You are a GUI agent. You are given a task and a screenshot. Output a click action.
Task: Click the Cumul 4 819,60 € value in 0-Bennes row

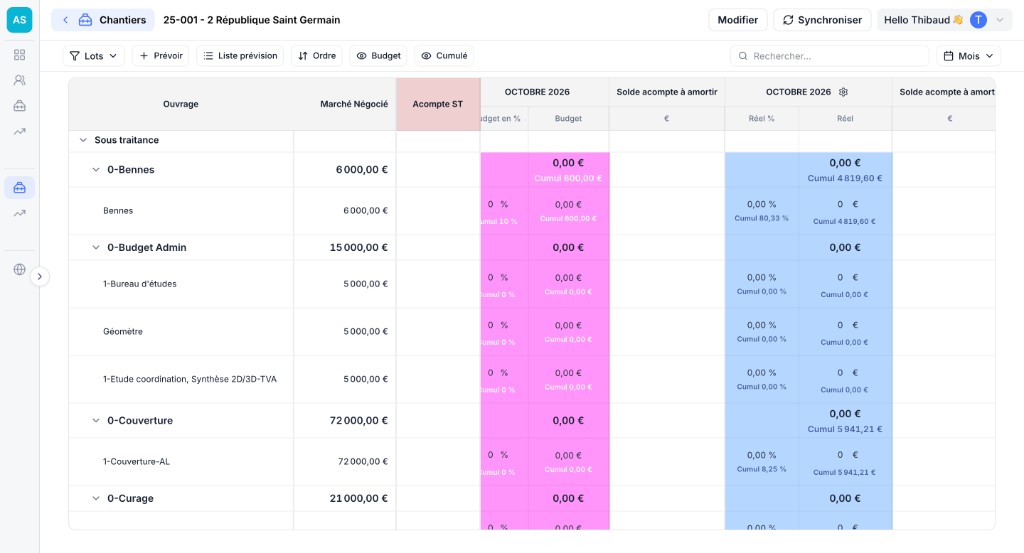pos(844,178)
